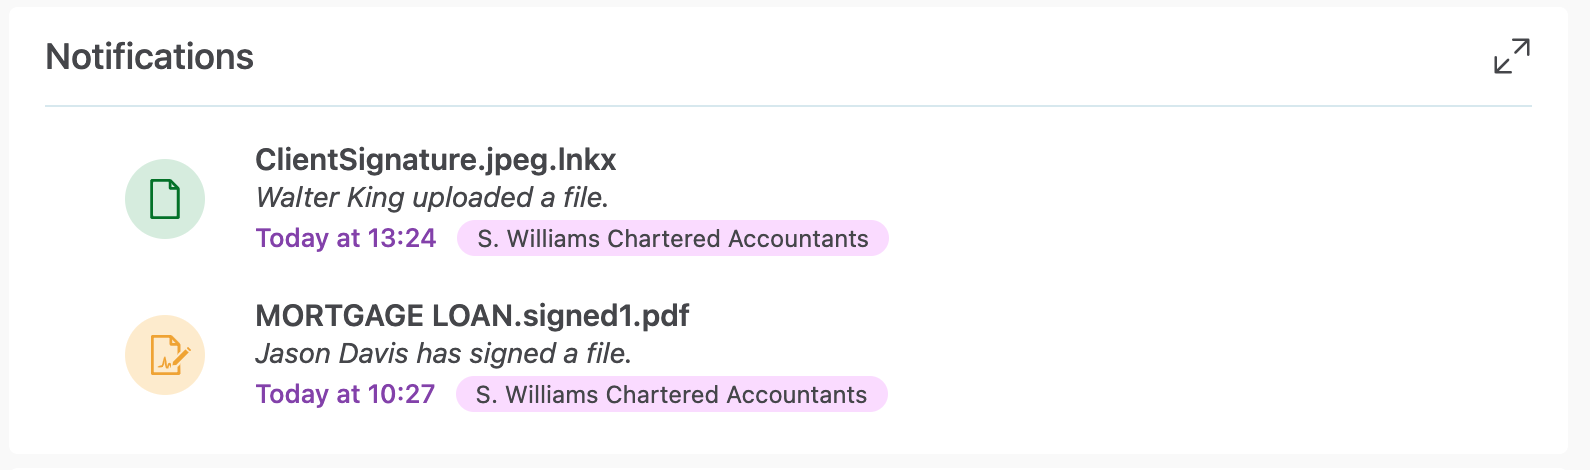Click "signed1.pdf" part of the mortgage filename

(608, 316)
